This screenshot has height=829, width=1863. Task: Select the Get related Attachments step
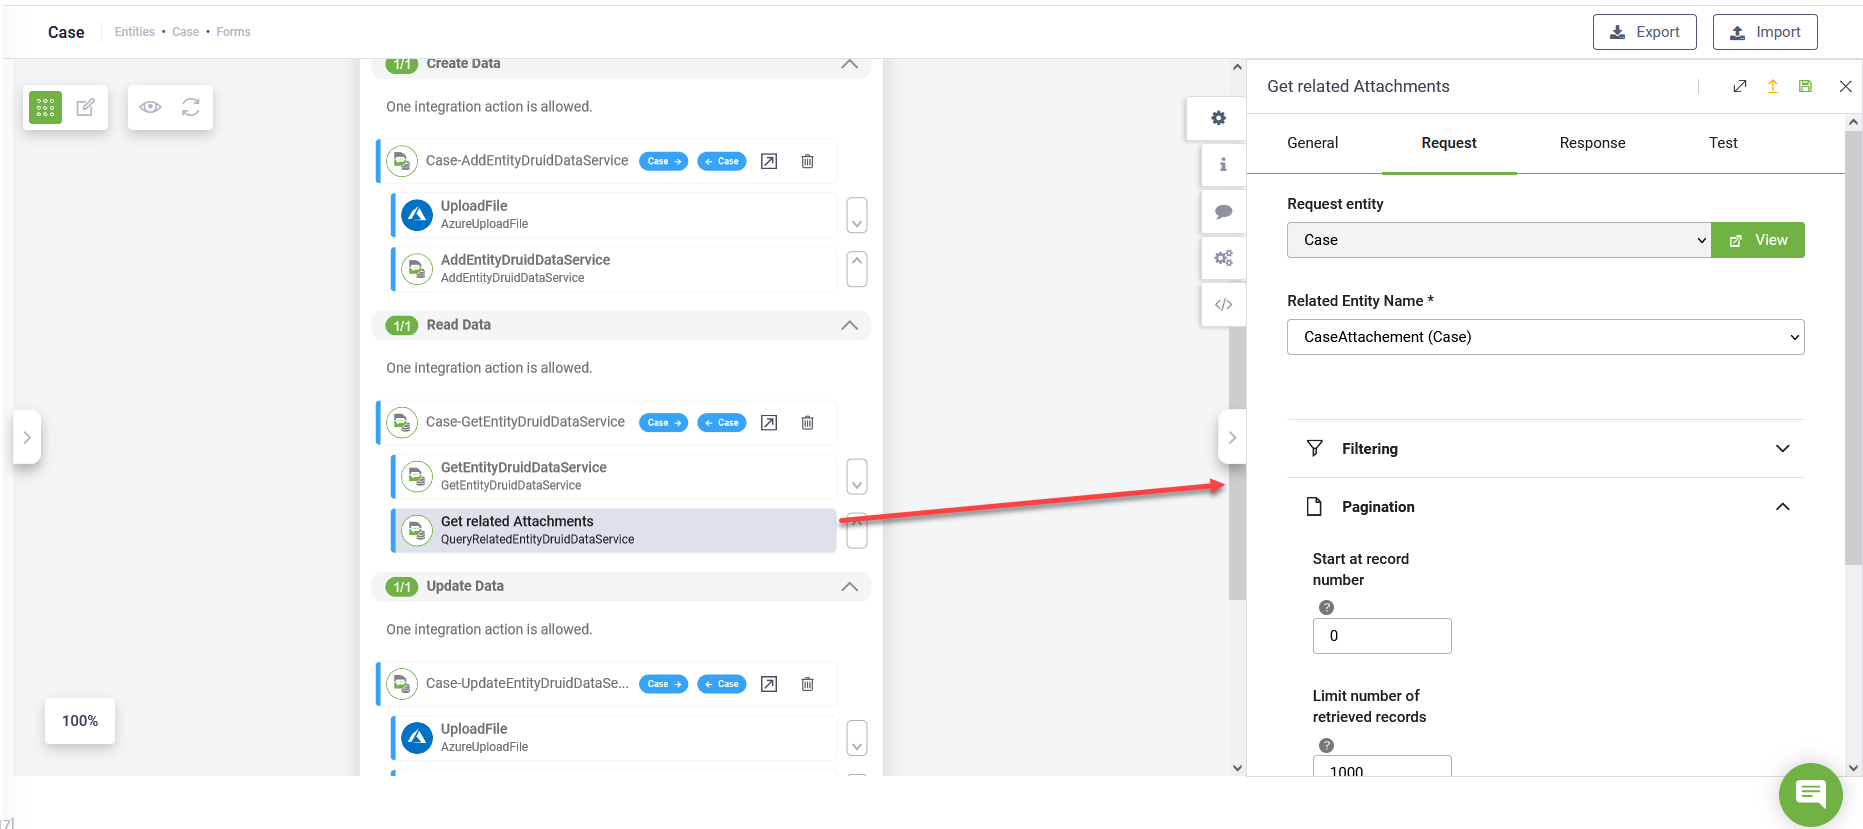(614, 530)
